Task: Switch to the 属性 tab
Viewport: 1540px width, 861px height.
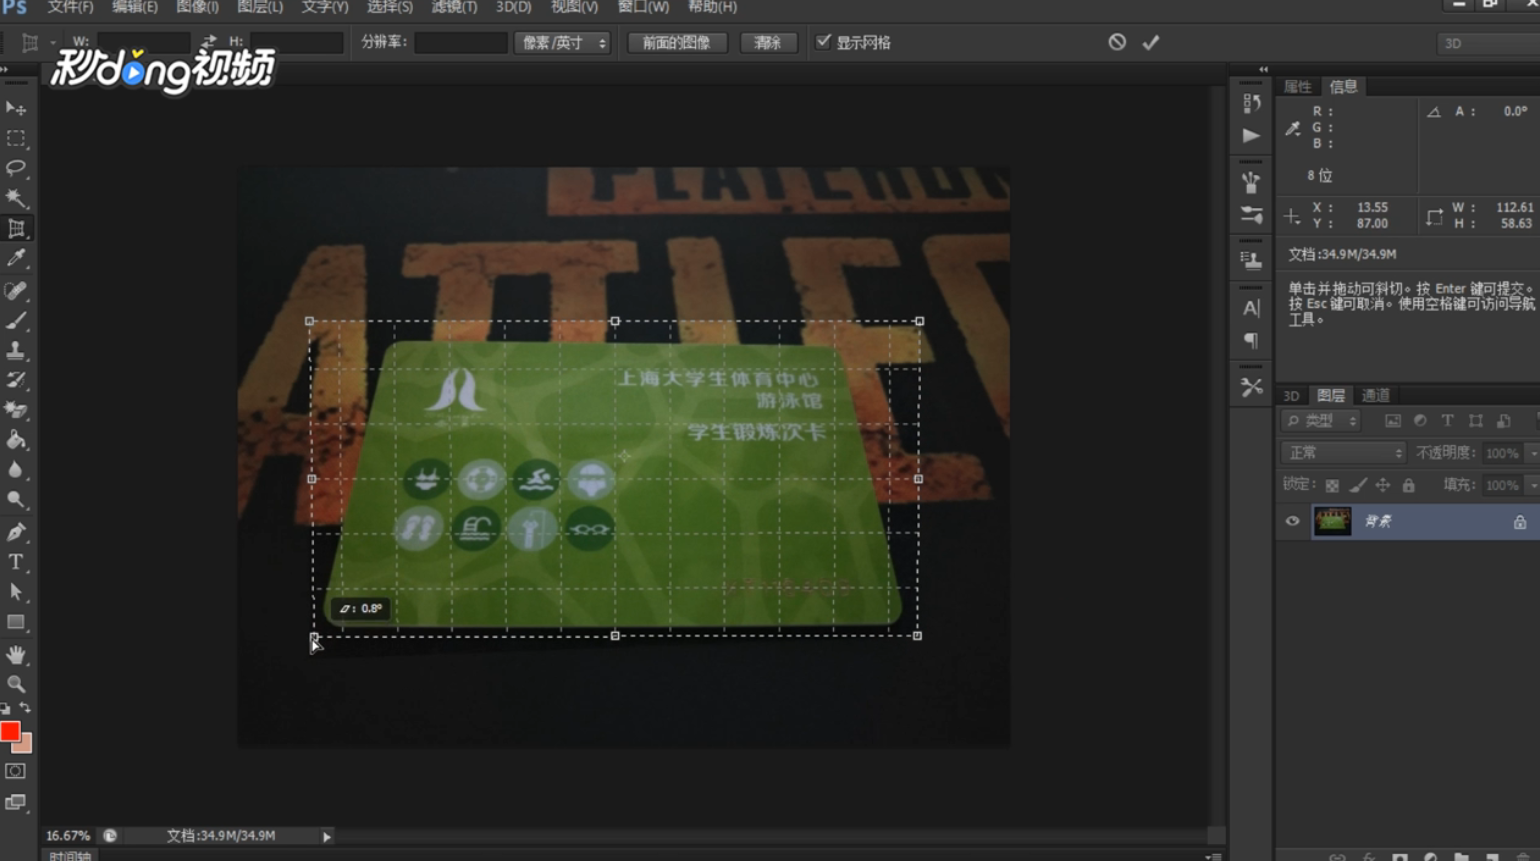Action: tap(1297, 87)
